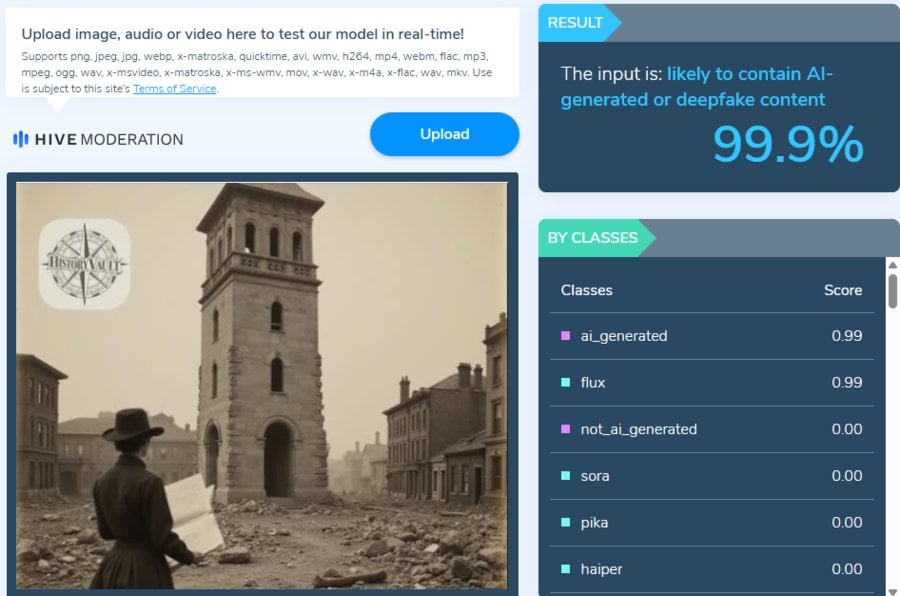
Task: Select the BY CLASSES panel header tab
Action: click(x=592, y=238)
